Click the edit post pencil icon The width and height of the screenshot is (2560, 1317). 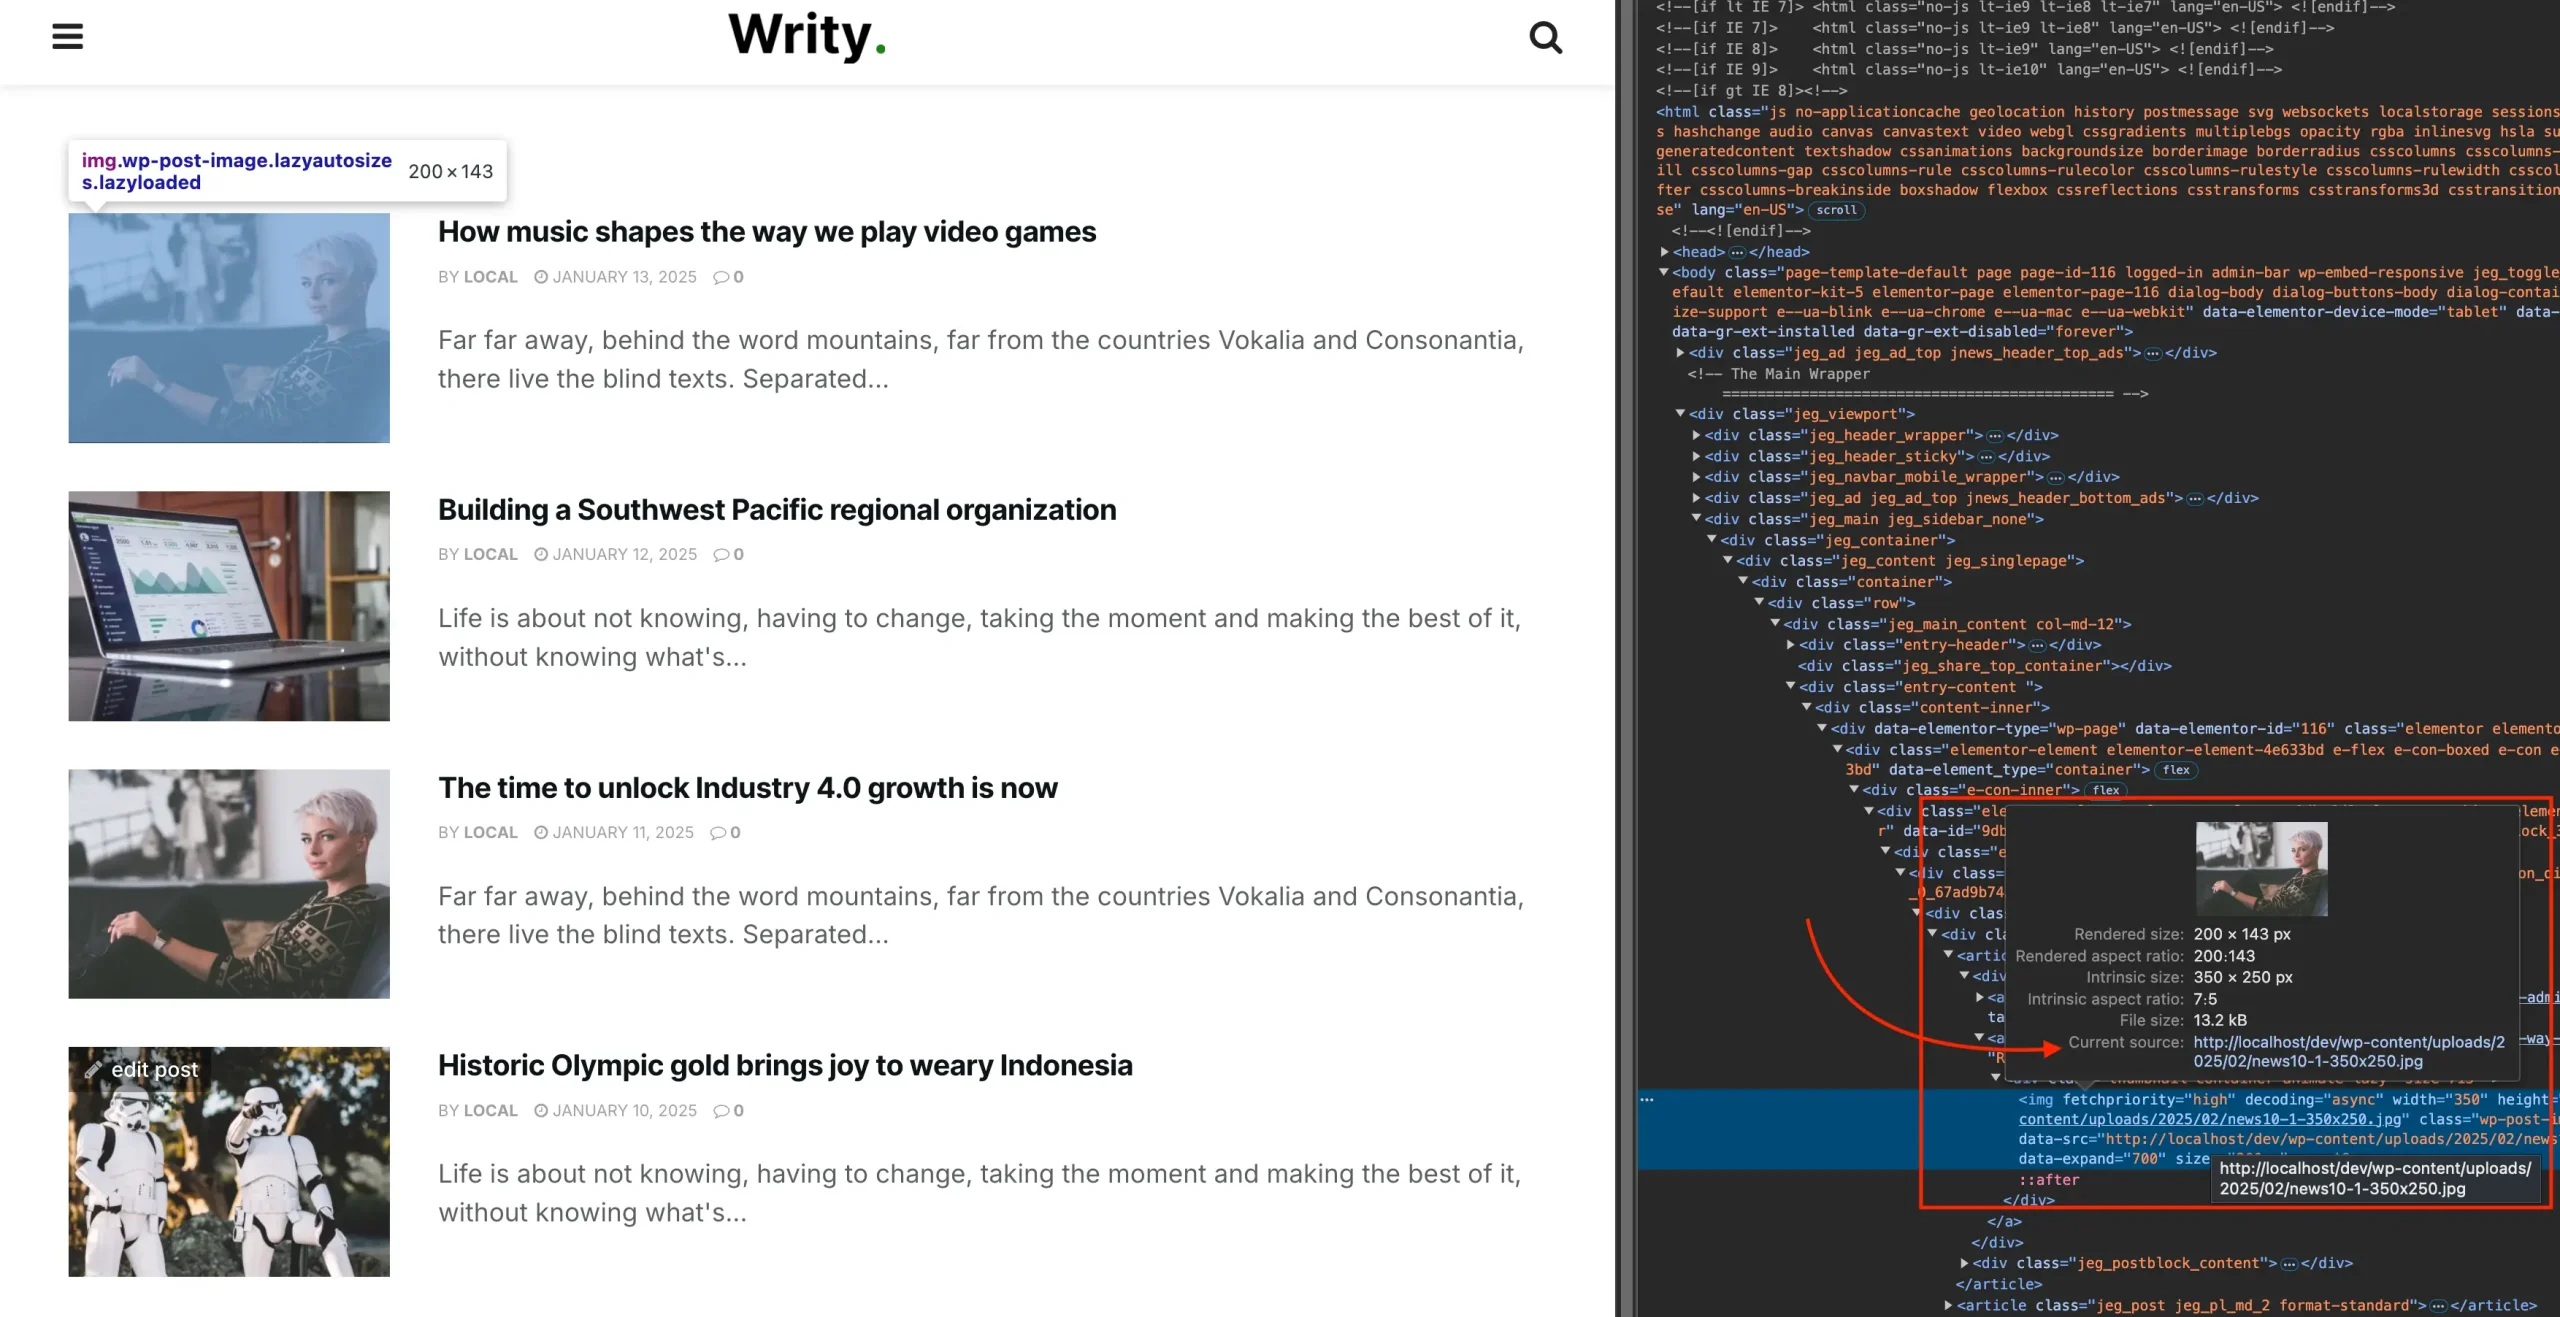(x=93, y=1070)
